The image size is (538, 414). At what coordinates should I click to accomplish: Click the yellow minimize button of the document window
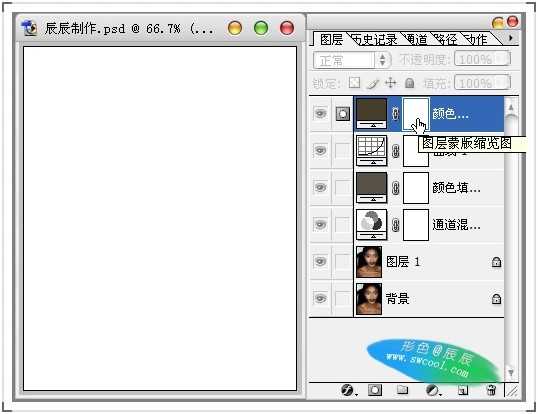pos(235,28)
